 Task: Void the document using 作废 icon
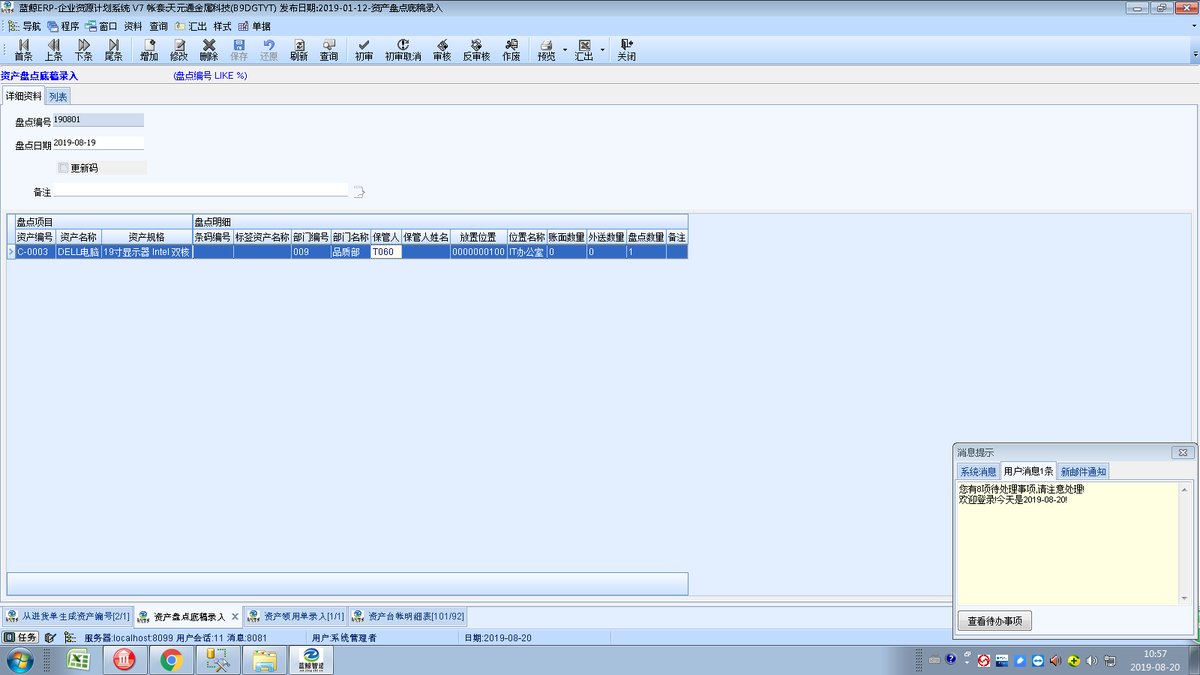pos(511,50)
